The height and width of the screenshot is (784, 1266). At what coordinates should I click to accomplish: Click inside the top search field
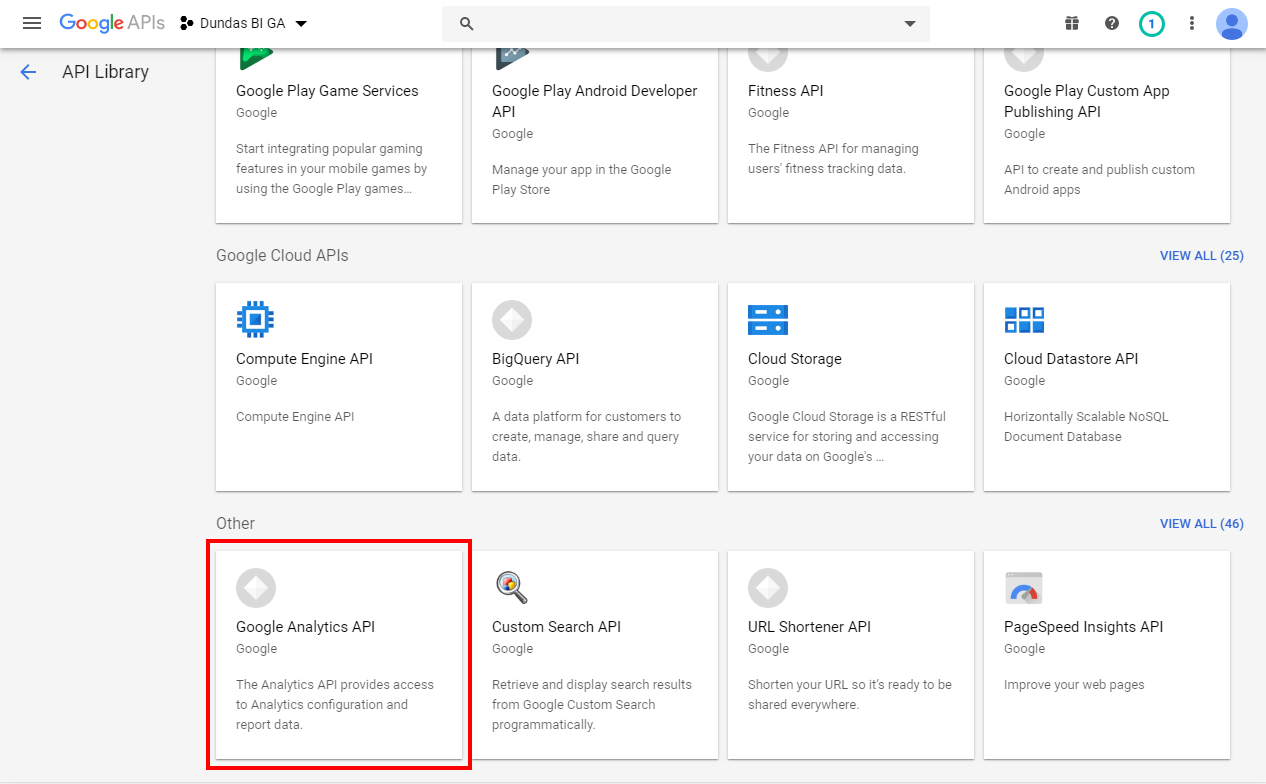[x=680, y=24]
